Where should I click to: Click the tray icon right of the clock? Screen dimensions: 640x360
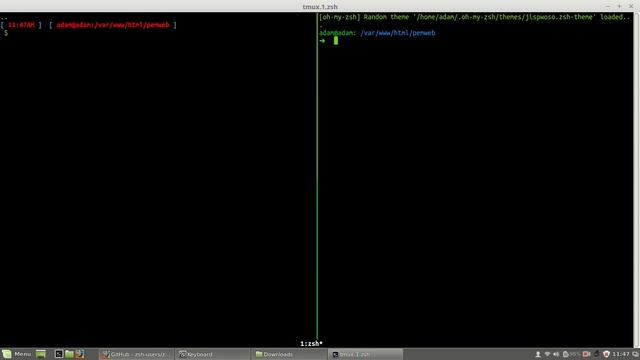635,354
